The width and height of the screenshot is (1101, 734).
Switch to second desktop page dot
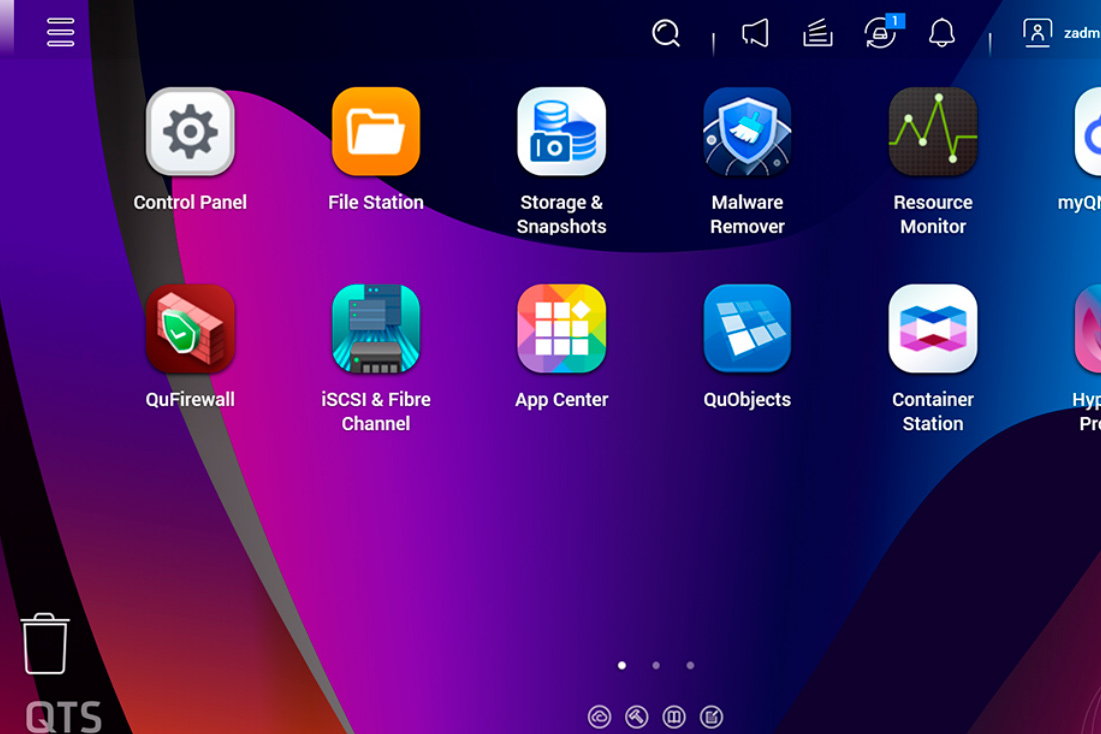[656, 665]
